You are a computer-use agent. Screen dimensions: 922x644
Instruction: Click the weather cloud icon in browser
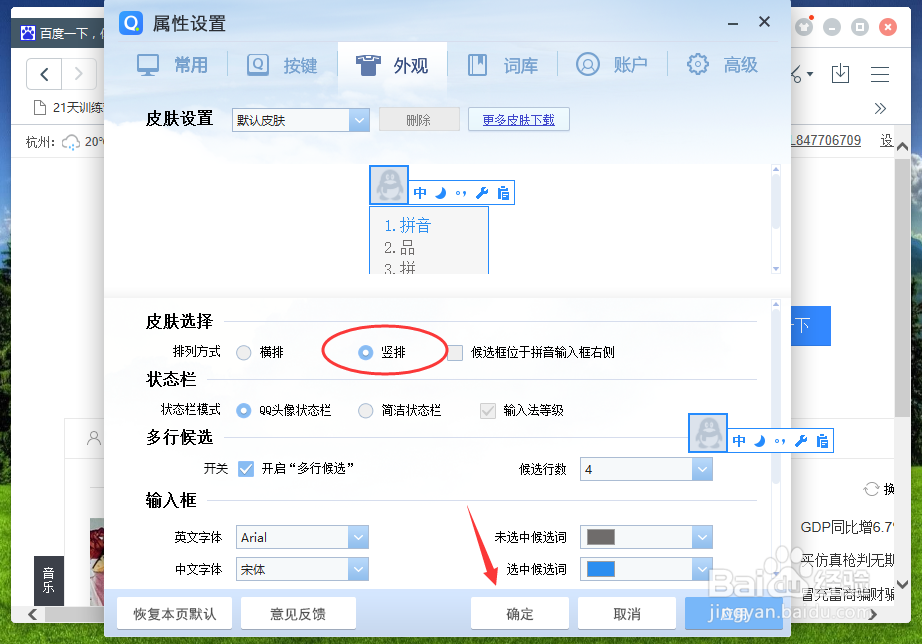tap(71, 142)
